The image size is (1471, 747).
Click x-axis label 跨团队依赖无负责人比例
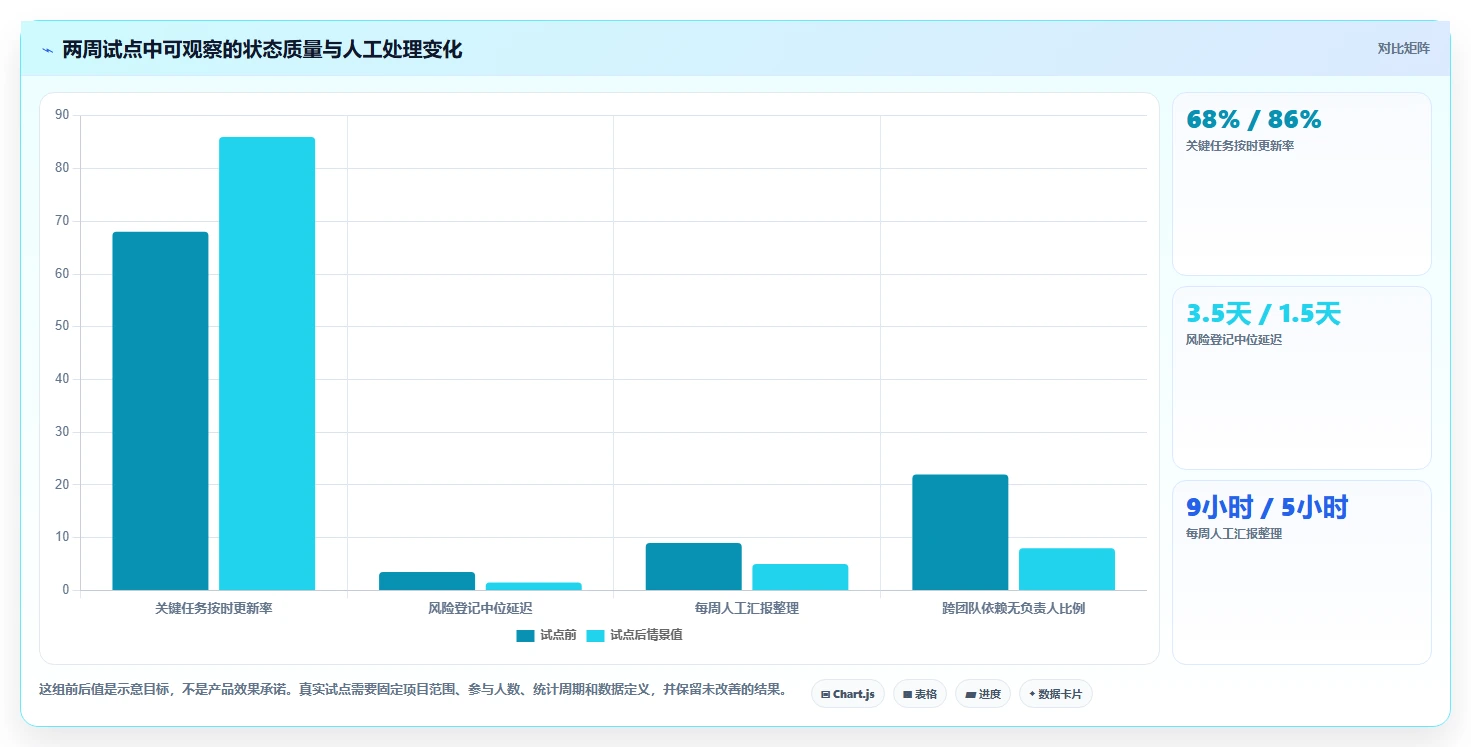(x=1014, y=608)
